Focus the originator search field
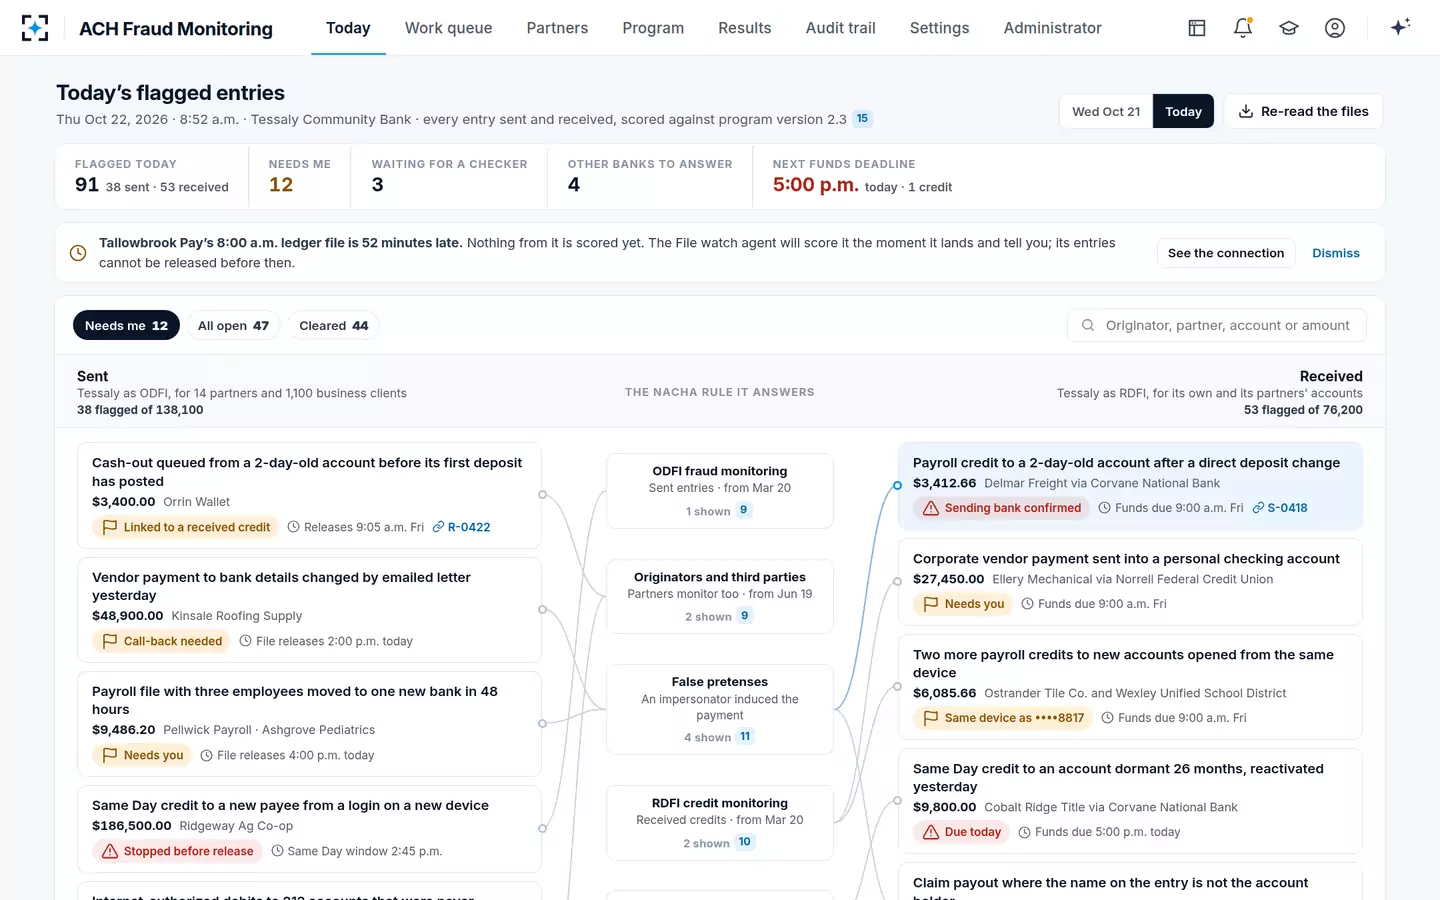 click(x=1217, y=325)
